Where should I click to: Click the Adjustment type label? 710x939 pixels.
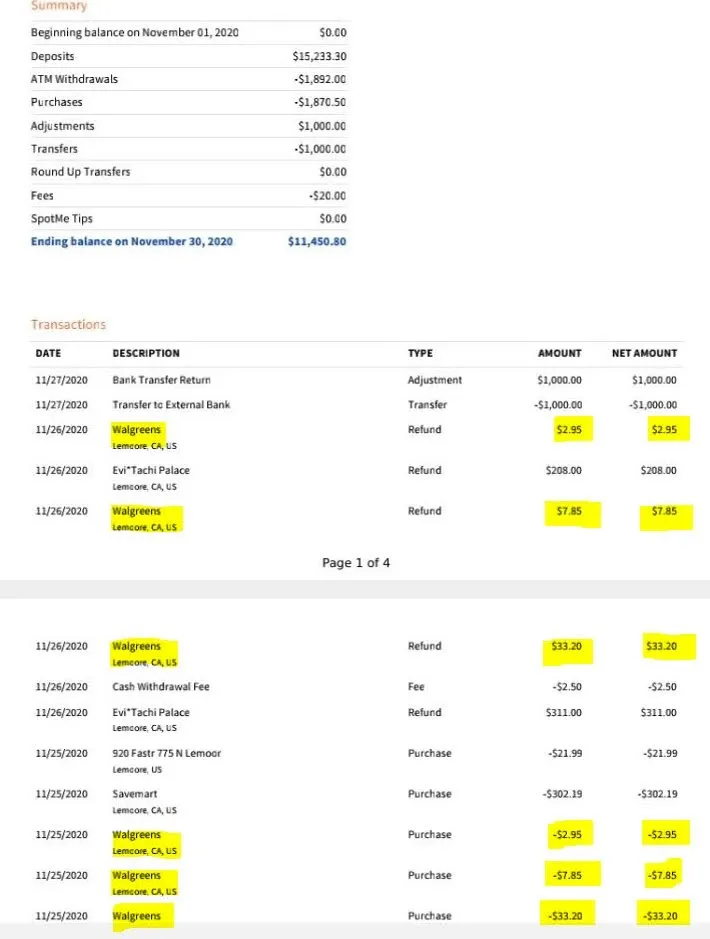point(435,380)
